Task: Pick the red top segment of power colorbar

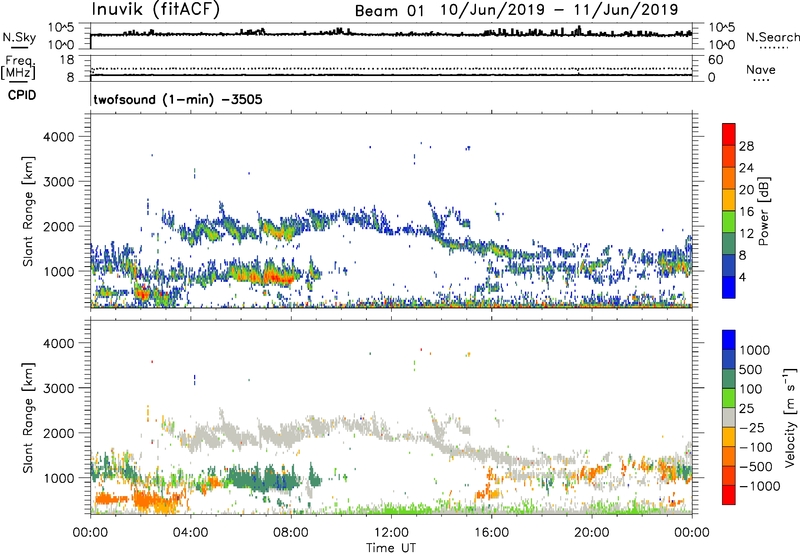Action: [729, 135]
